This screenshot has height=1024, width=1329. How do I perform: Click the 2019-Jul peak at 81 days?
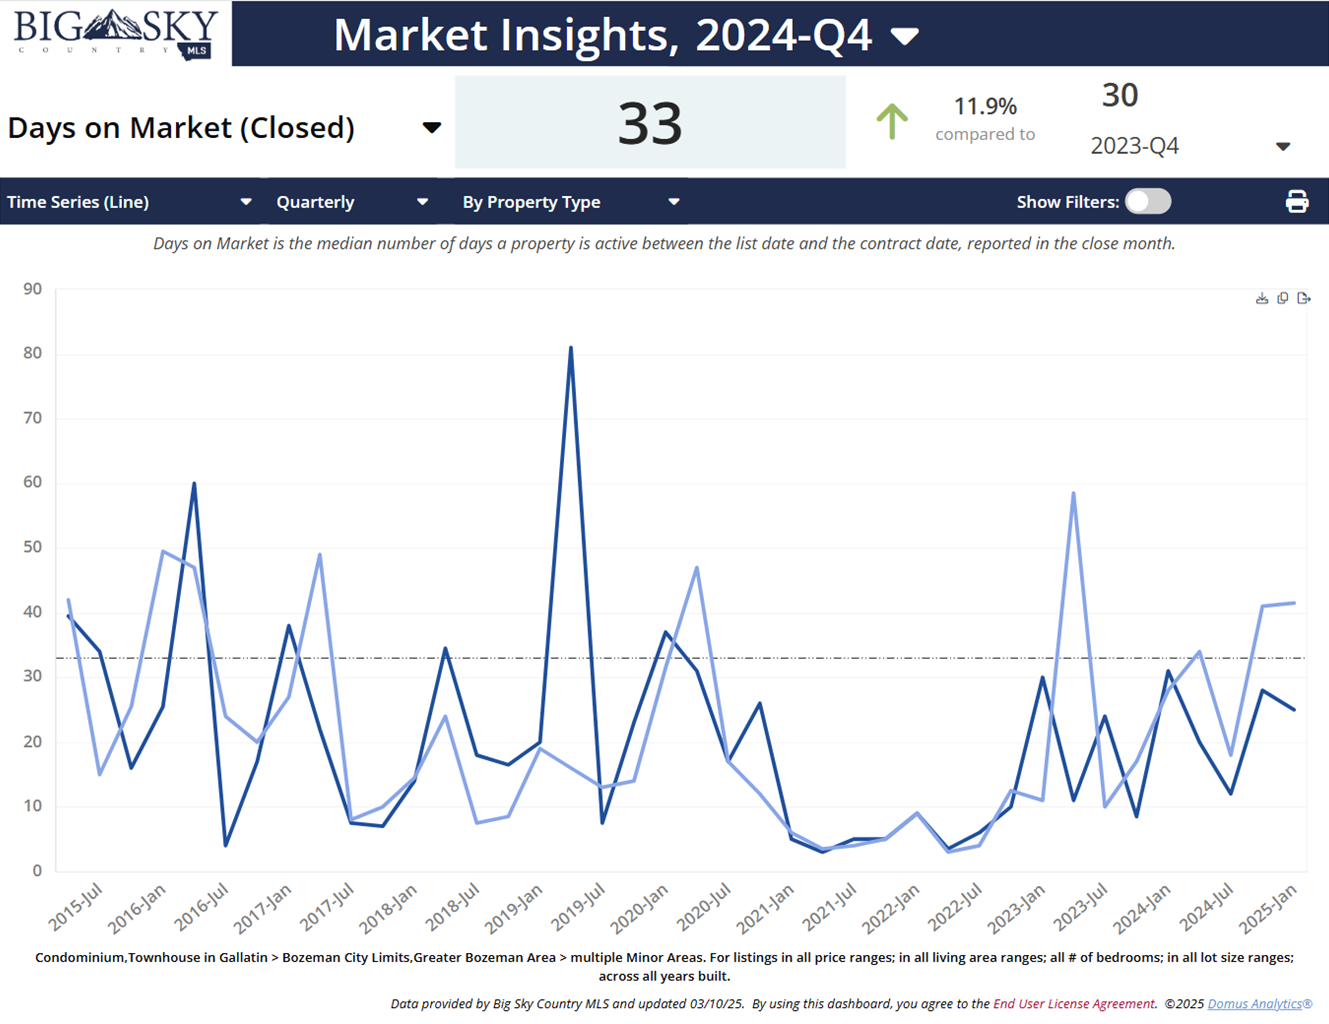tap(570, 348)
